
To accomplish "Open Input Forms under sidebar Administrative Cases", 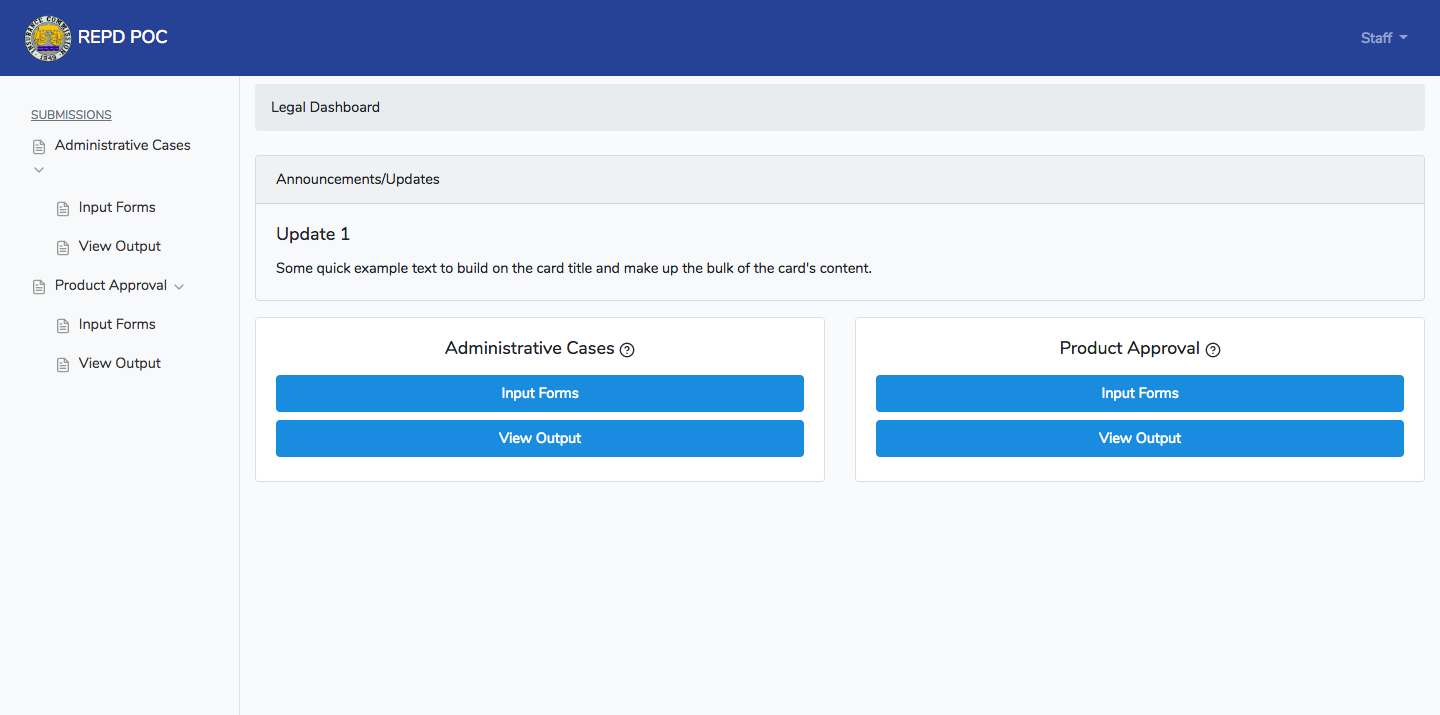I will [117, 208].
